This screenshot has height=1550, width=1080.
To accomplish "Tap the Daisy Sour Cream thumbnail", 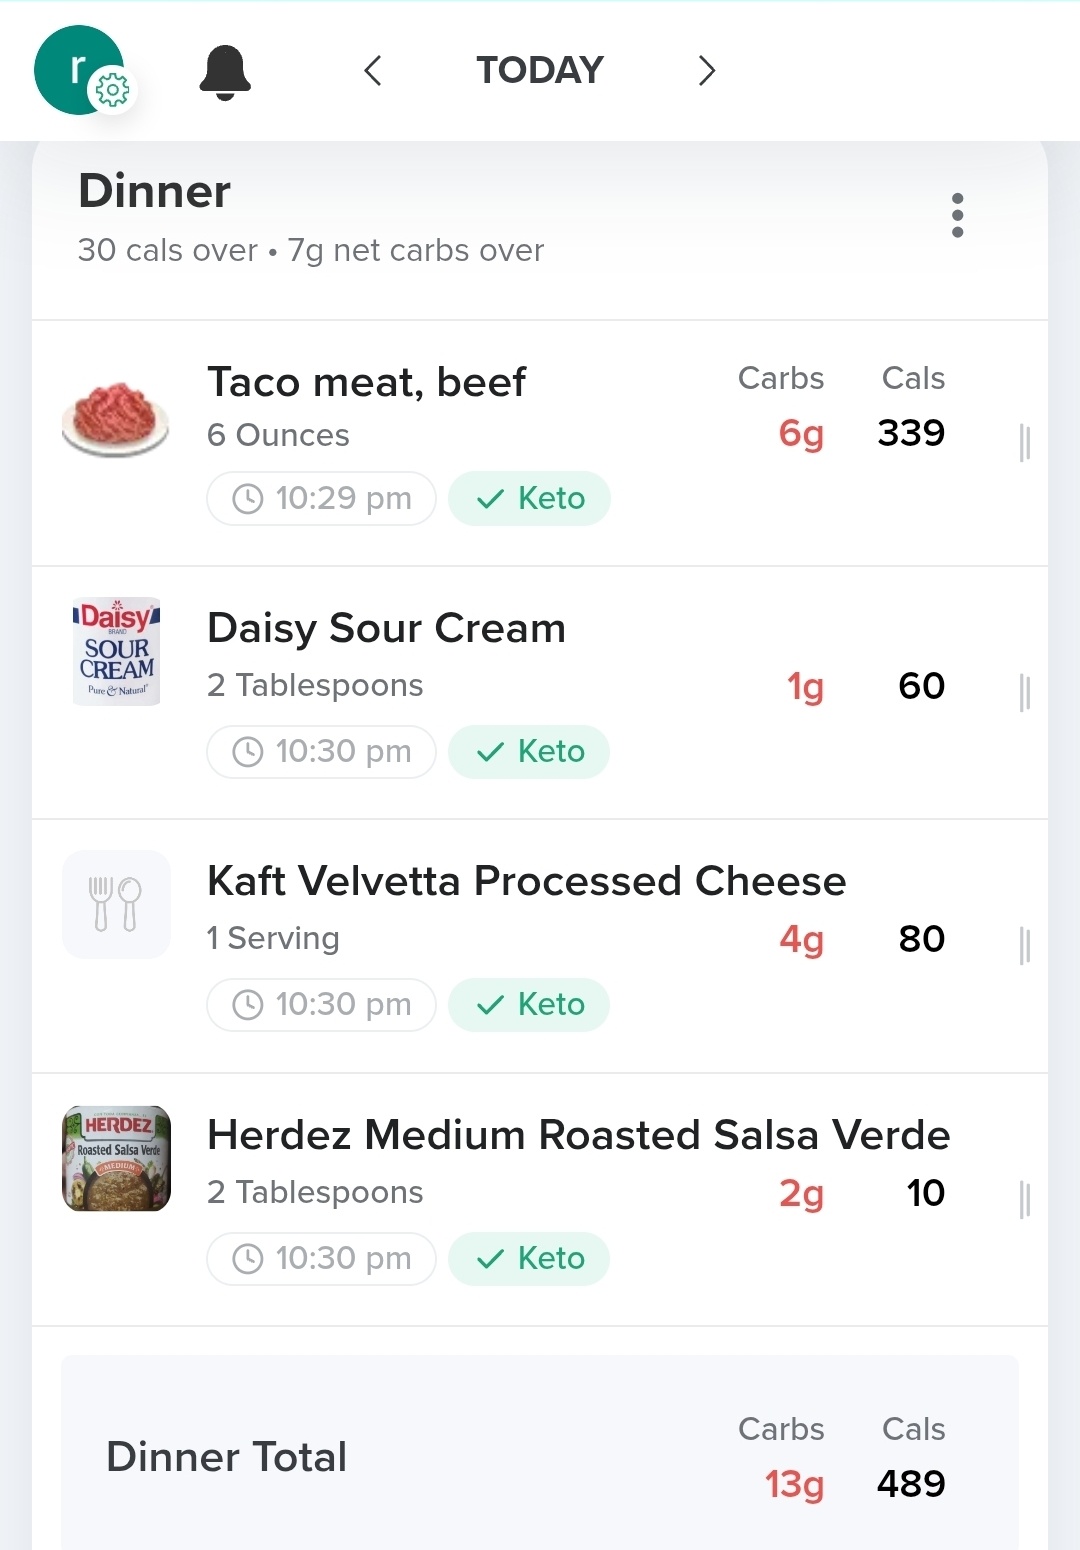I will coord(116,651).
